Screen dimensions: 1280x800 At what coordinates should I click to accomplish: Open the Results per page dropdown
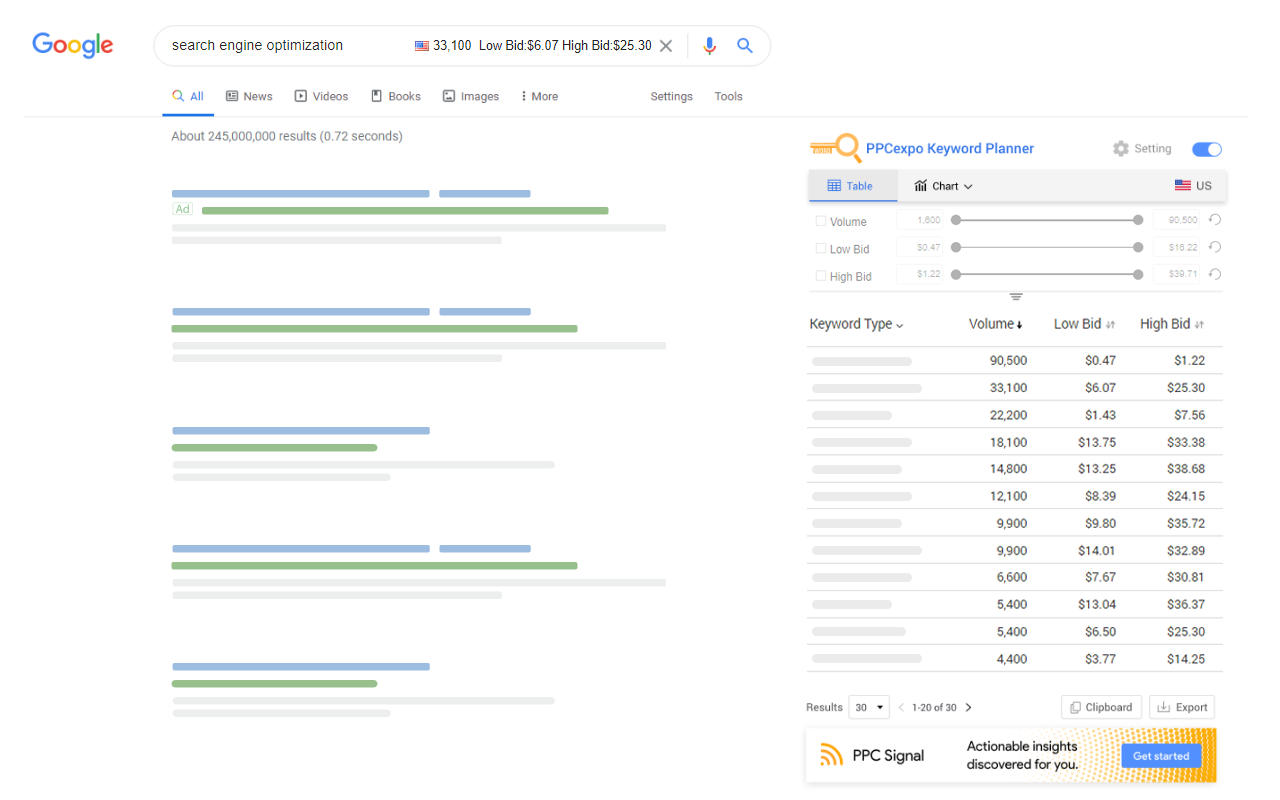(x=869, y=707)
